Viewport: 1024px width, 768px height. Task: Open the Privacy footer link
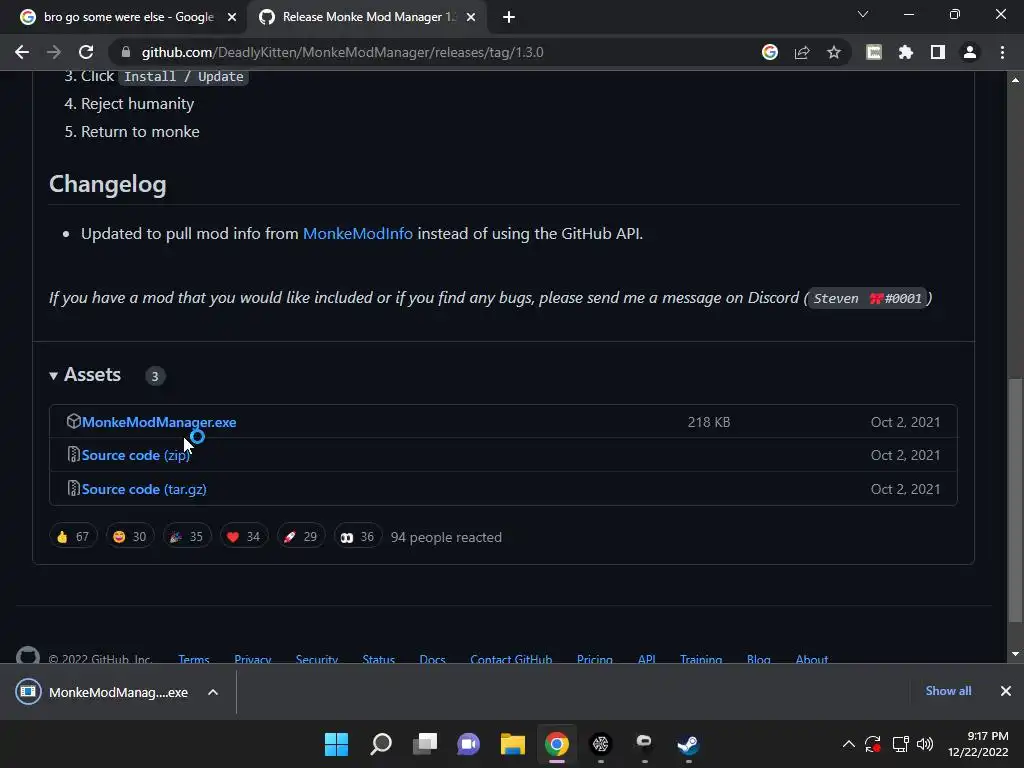pyautogui.click(x=253, y=659)
